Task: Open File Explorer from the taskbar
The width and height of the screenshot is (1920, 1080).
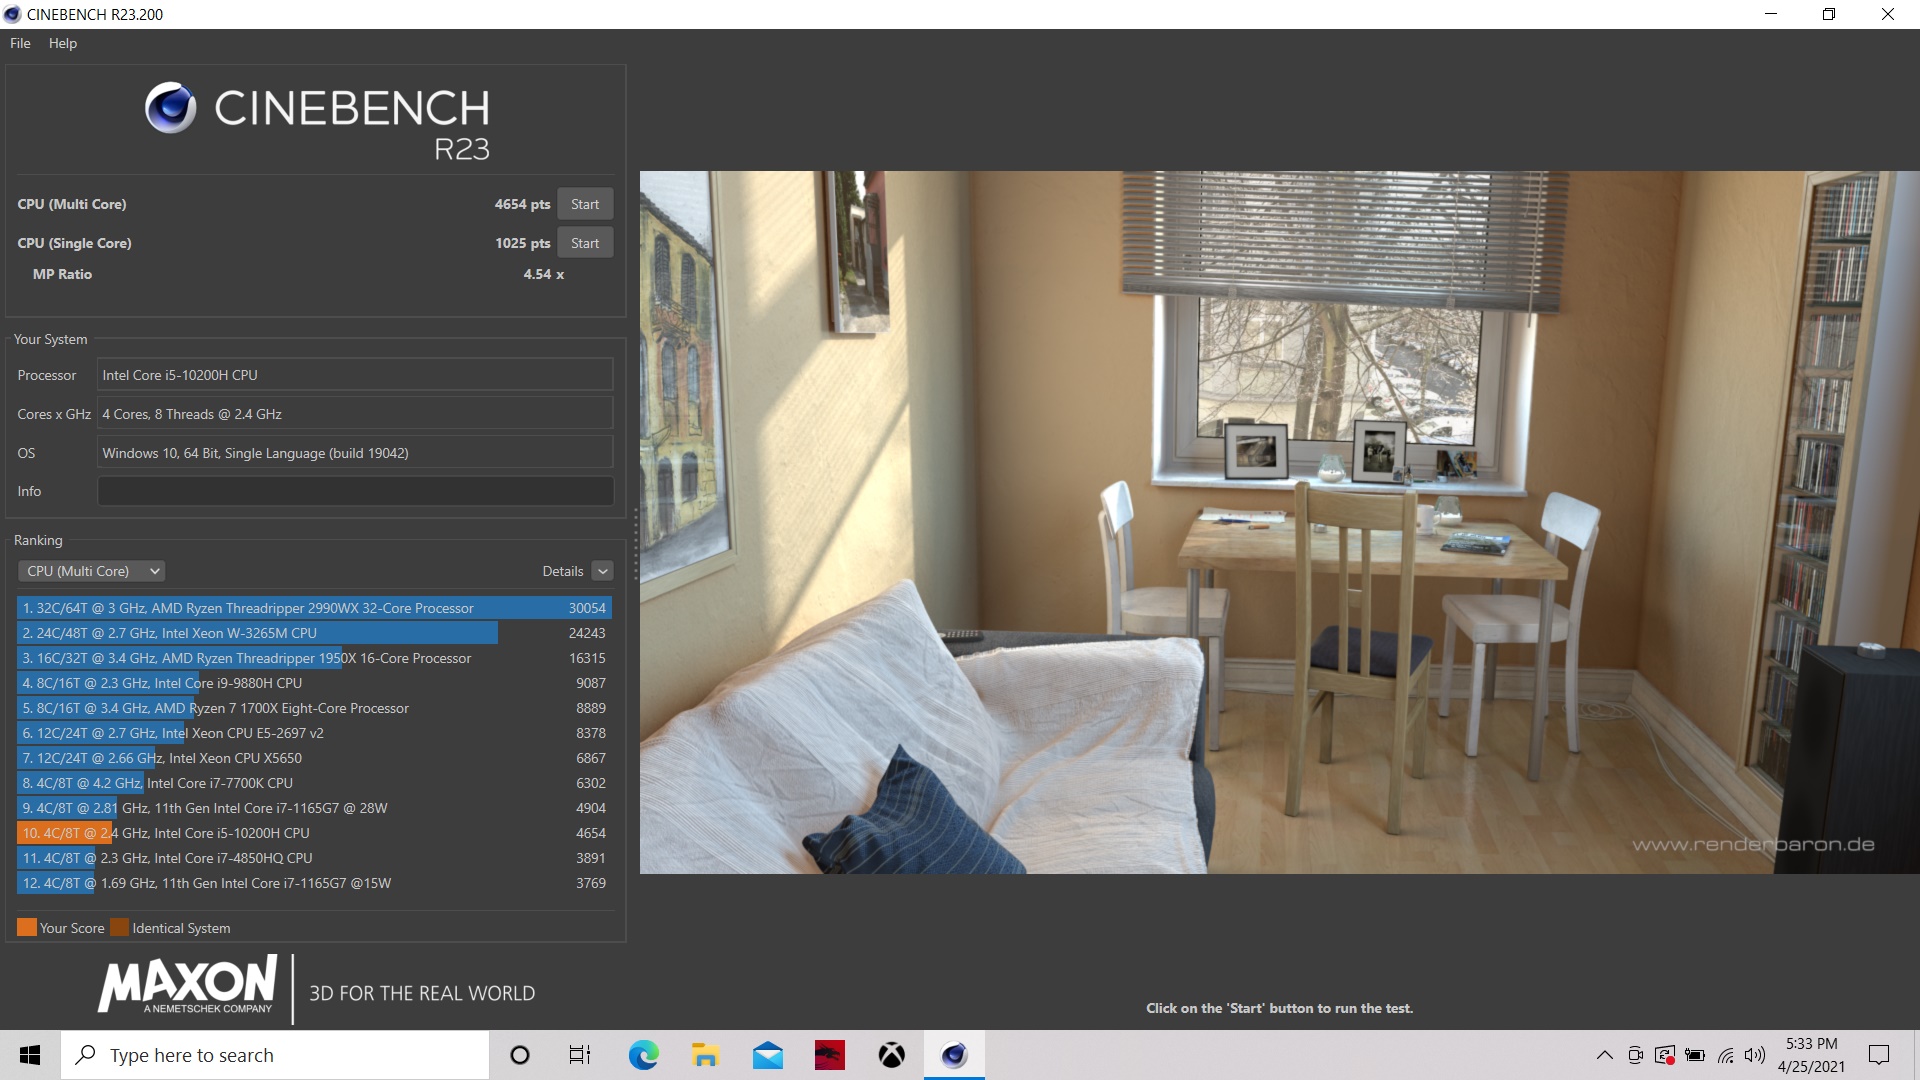Action: click(705, 1055)
